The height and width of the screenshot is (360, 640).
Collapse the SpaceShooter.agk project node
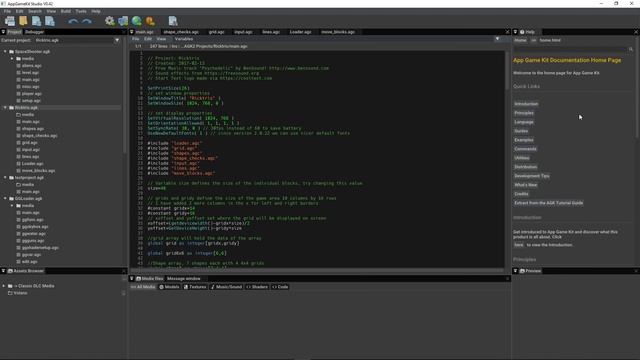coord(5,51)
